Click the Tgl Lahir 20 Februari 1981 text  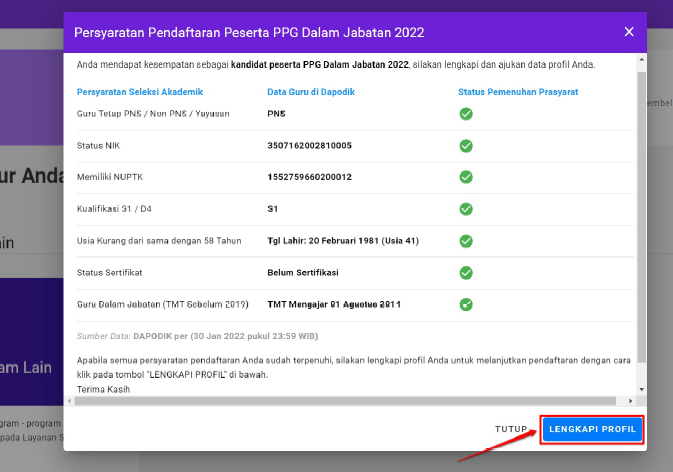(x=343, y=241)
